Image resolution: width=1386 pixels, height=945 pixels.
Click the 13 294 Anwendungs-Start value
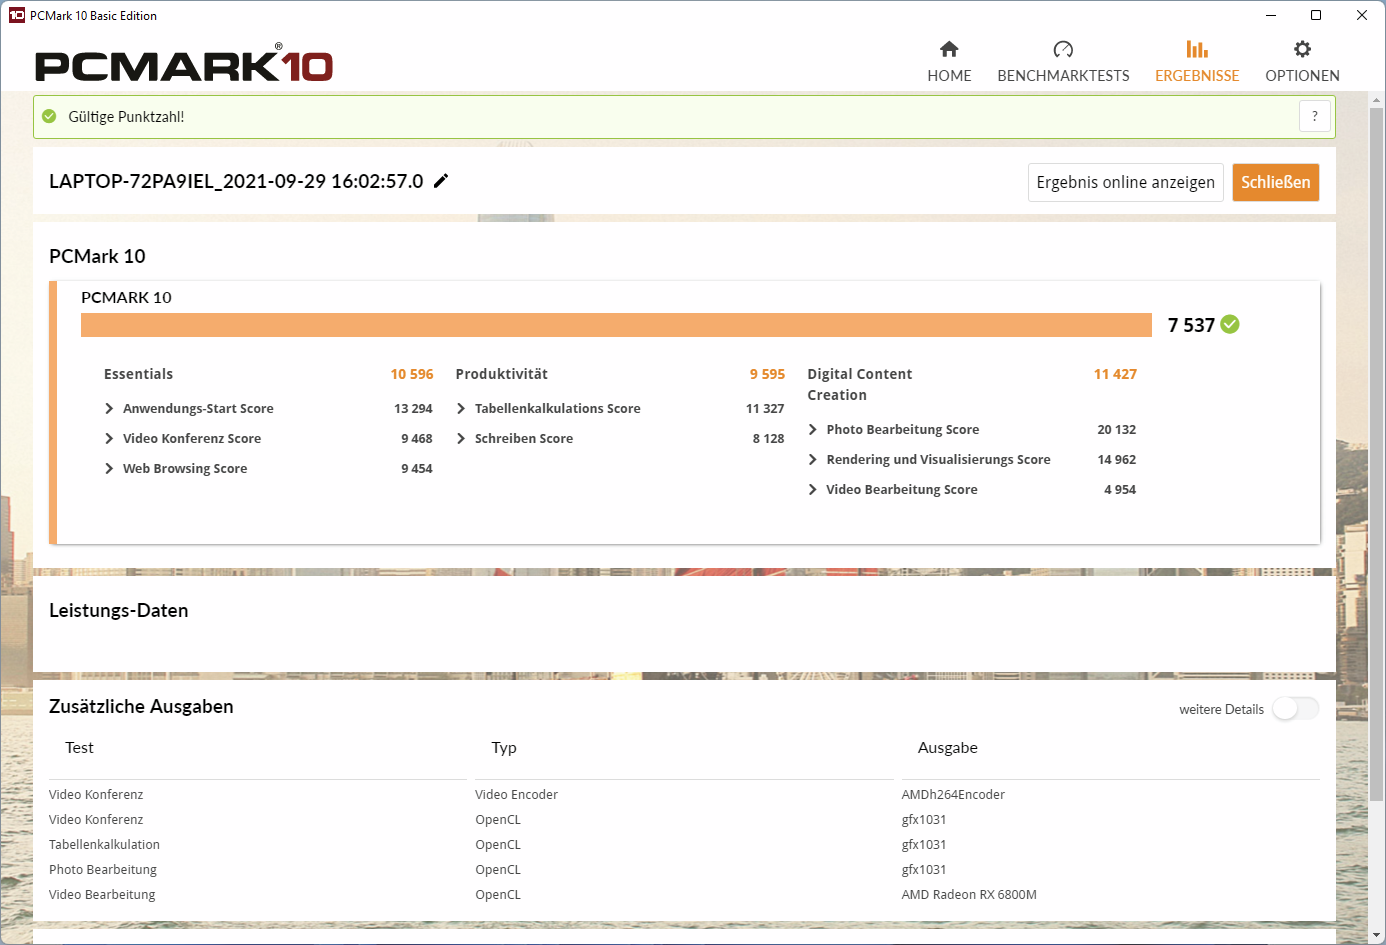coord(413,408)
